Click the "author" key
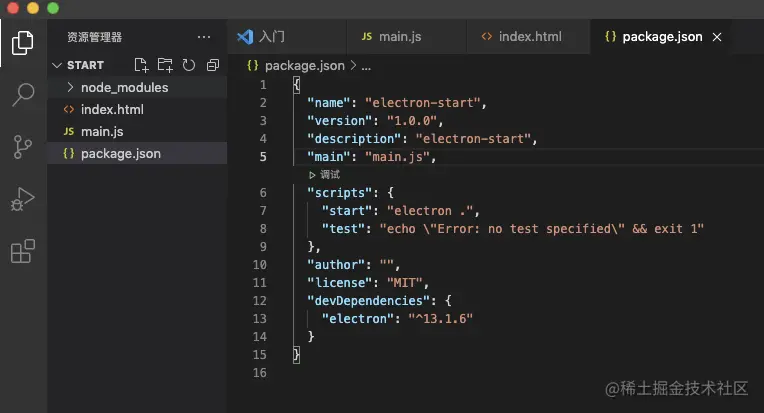764x413 pixels. pos(336,265)
